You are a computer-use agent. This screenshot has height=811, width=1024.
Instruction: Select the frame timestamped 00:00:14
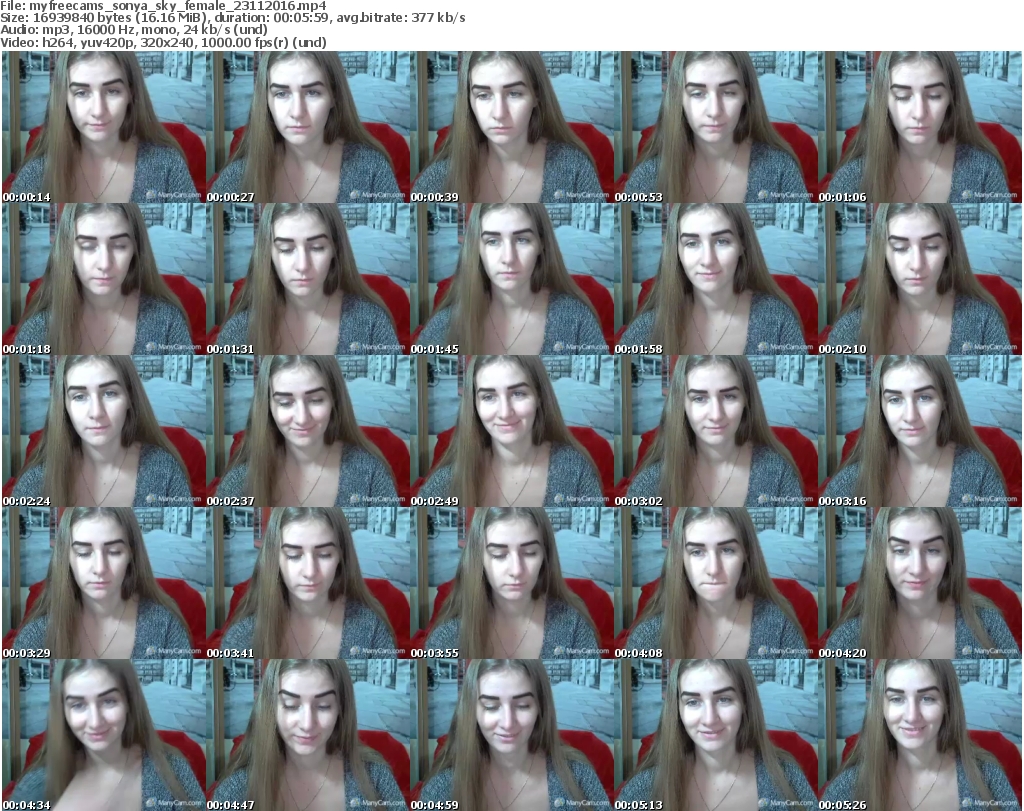(103, 127)
